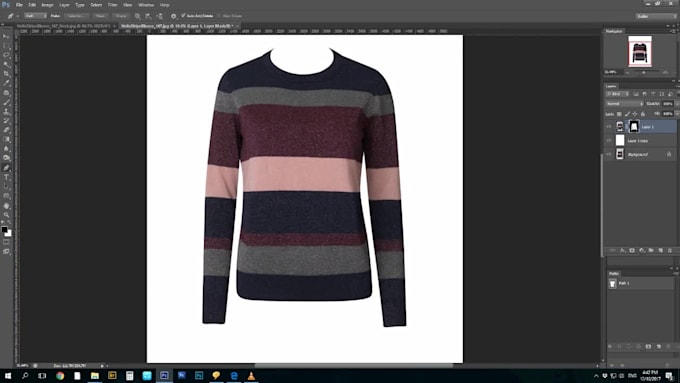Image resolution: width=680 pixels, height=383 pixels.
Task: Select the Crop tool
Action: tap(6, 74)
